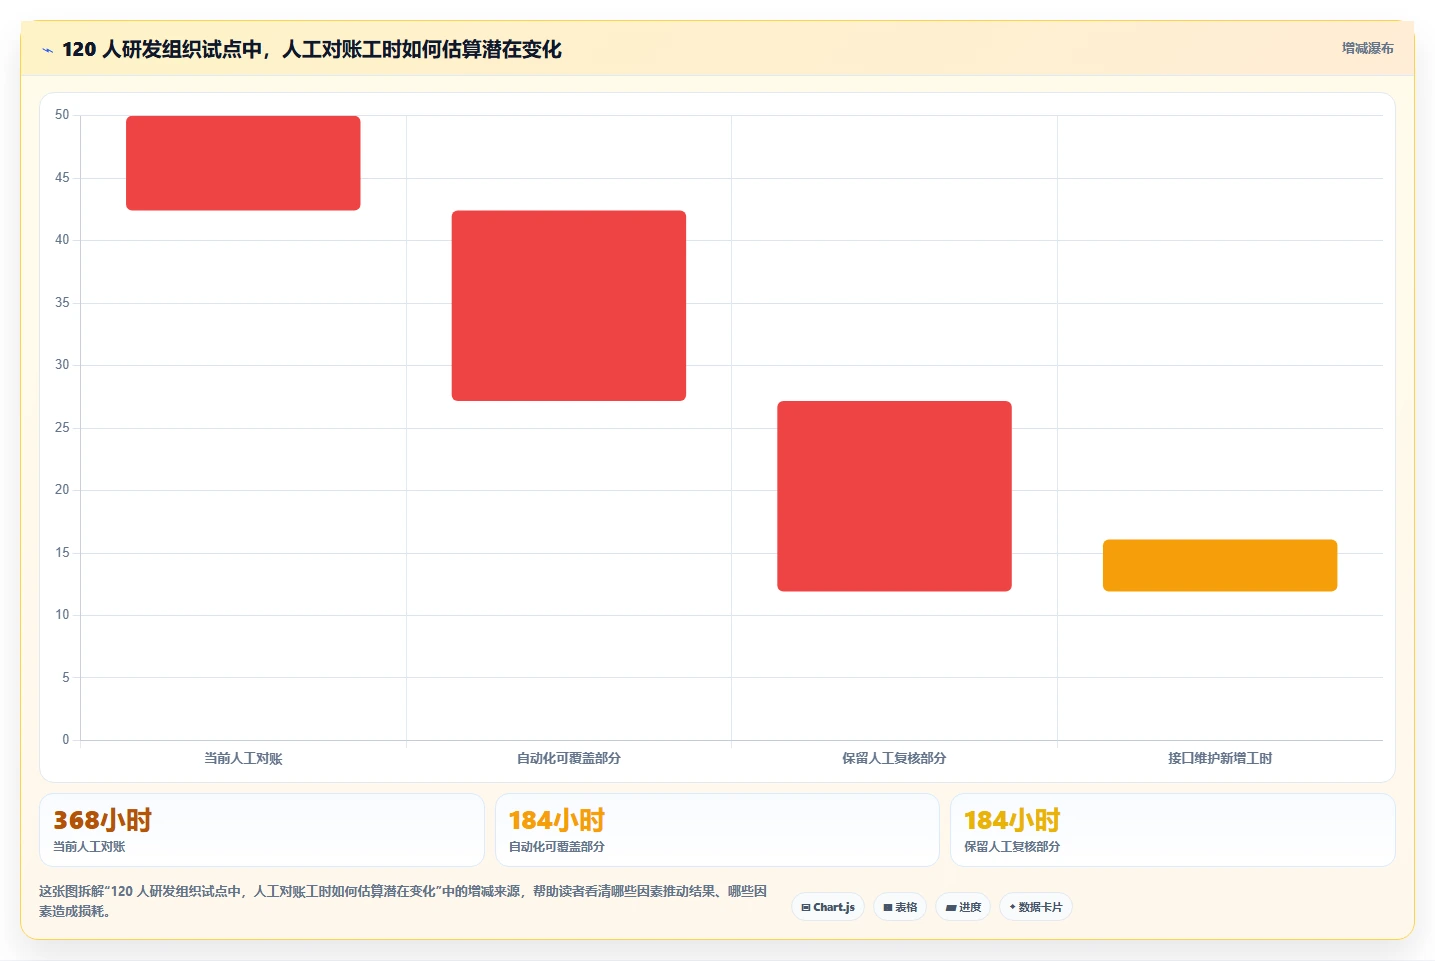Click the chart title about 120 人研发组织试点
This screenshot has width=1435, height=961.
[311, 49]
